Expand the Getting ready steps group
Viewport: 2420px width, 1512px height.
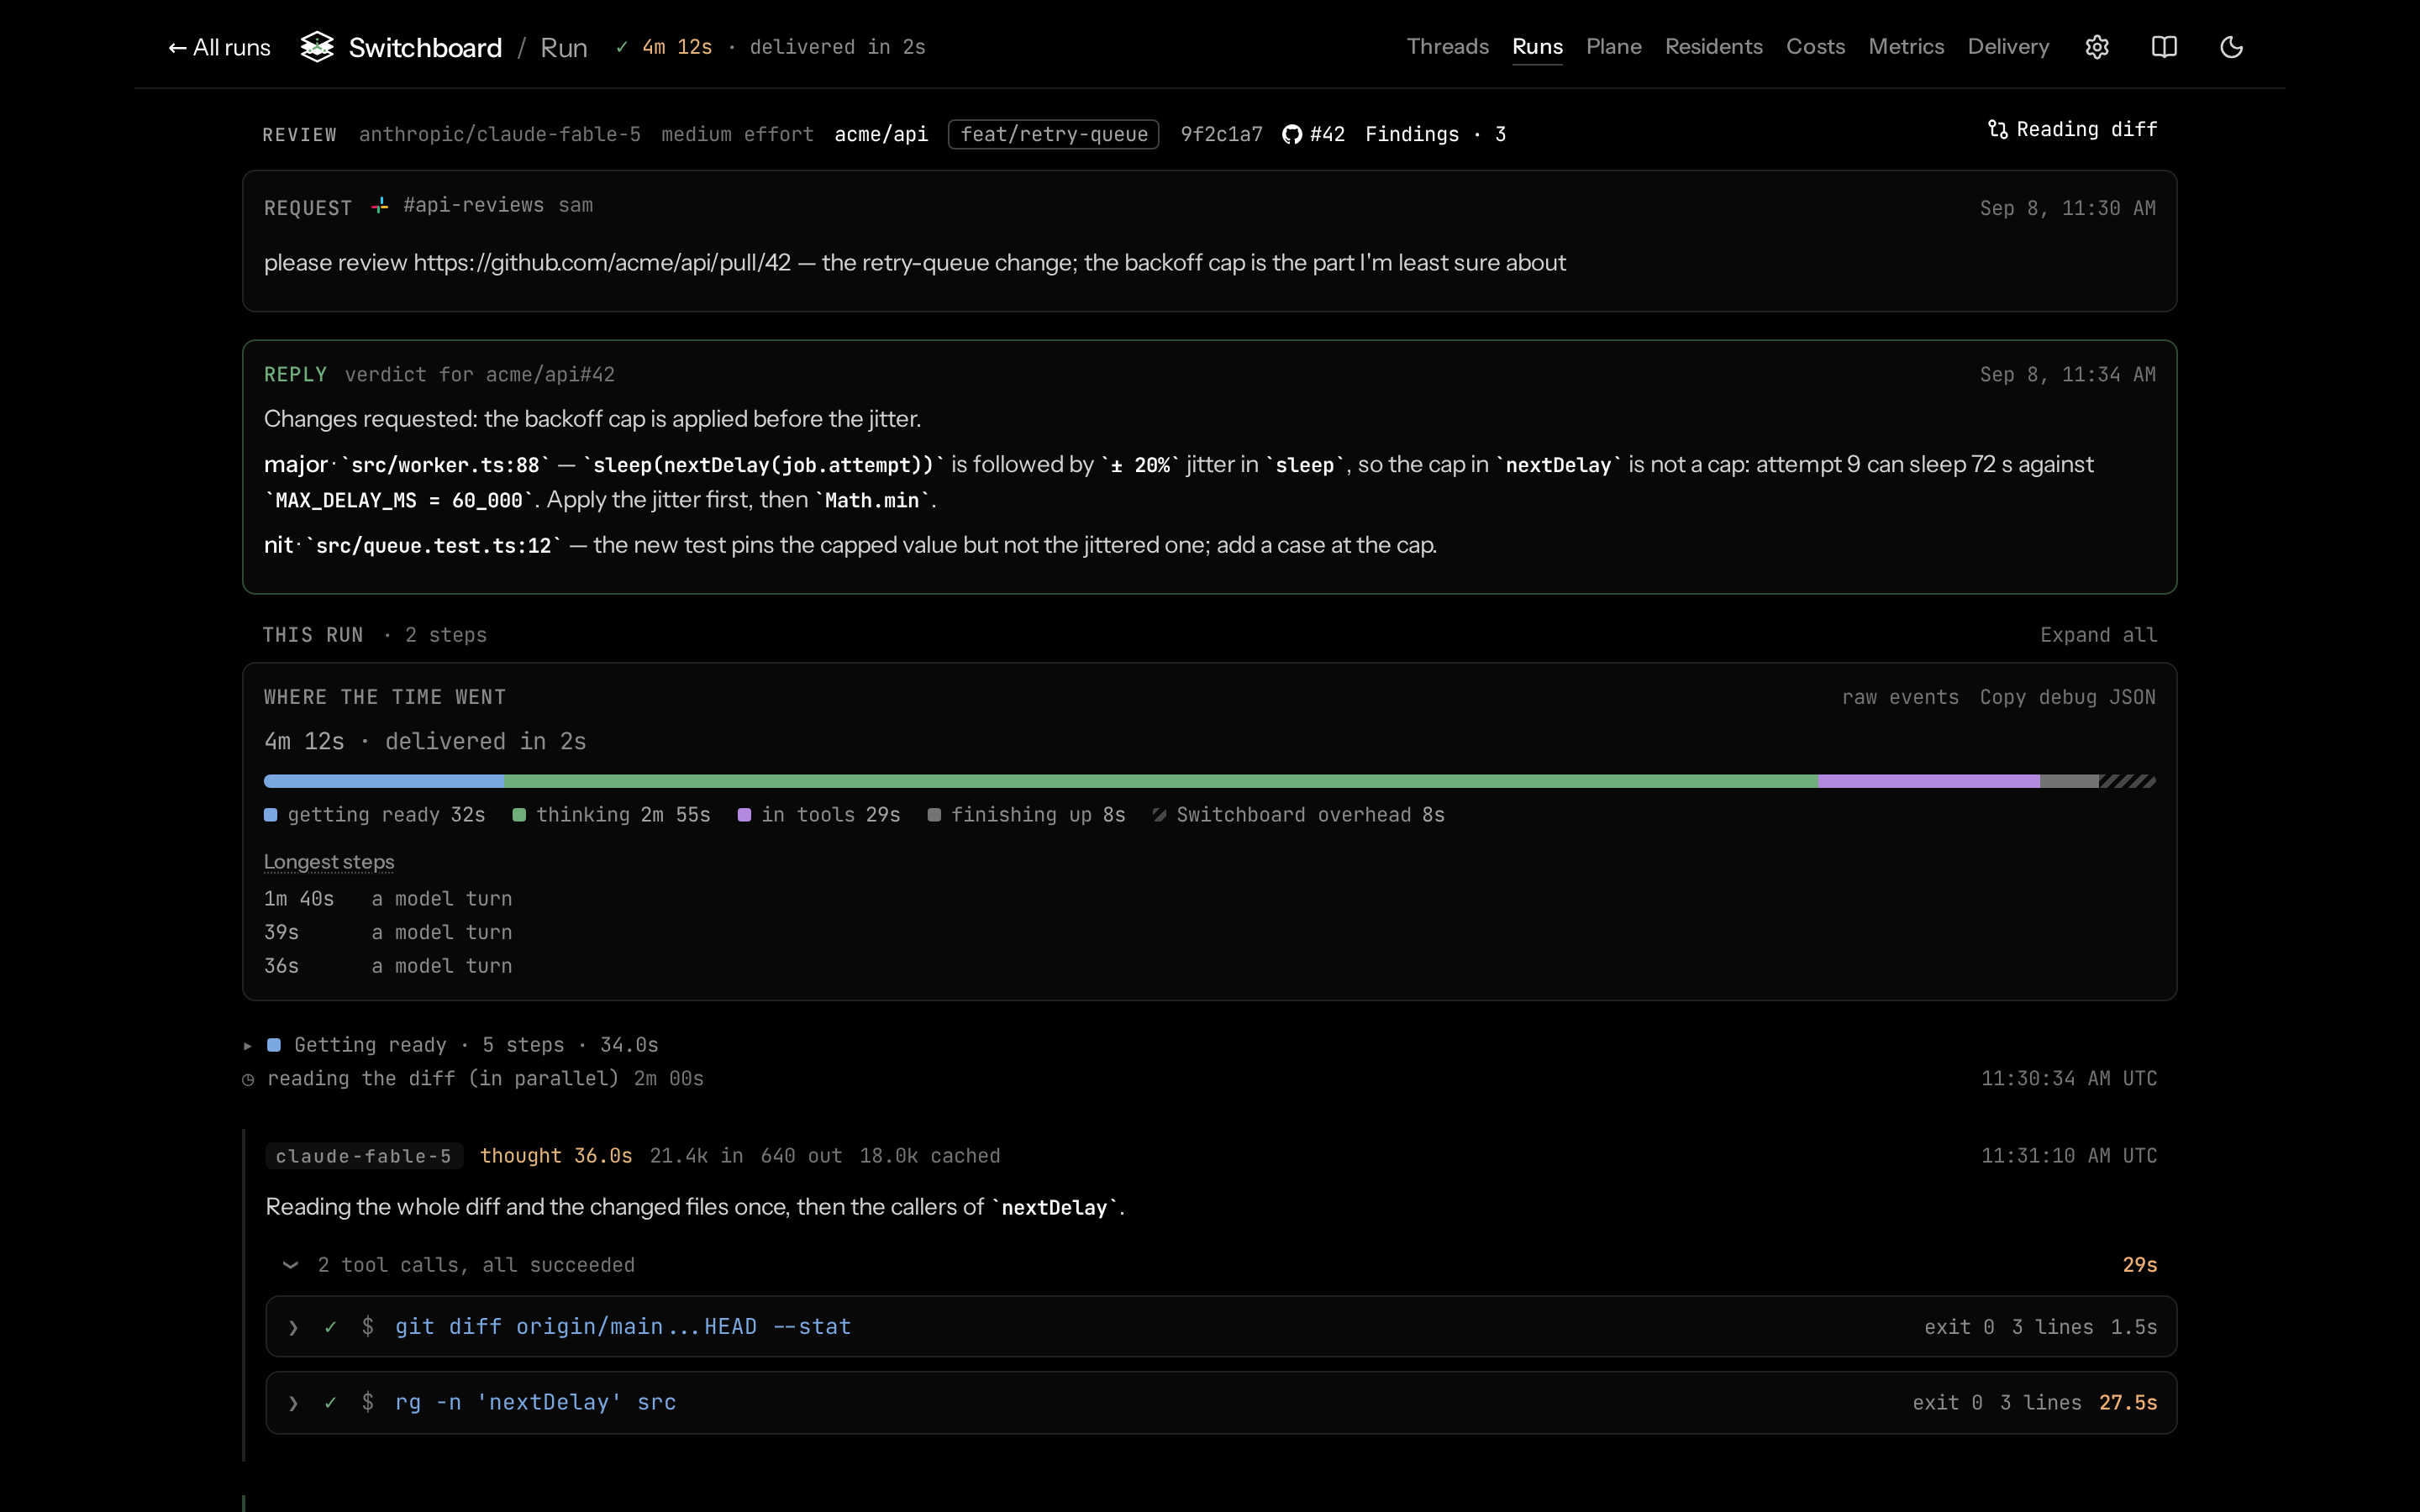pos(248,1045)
